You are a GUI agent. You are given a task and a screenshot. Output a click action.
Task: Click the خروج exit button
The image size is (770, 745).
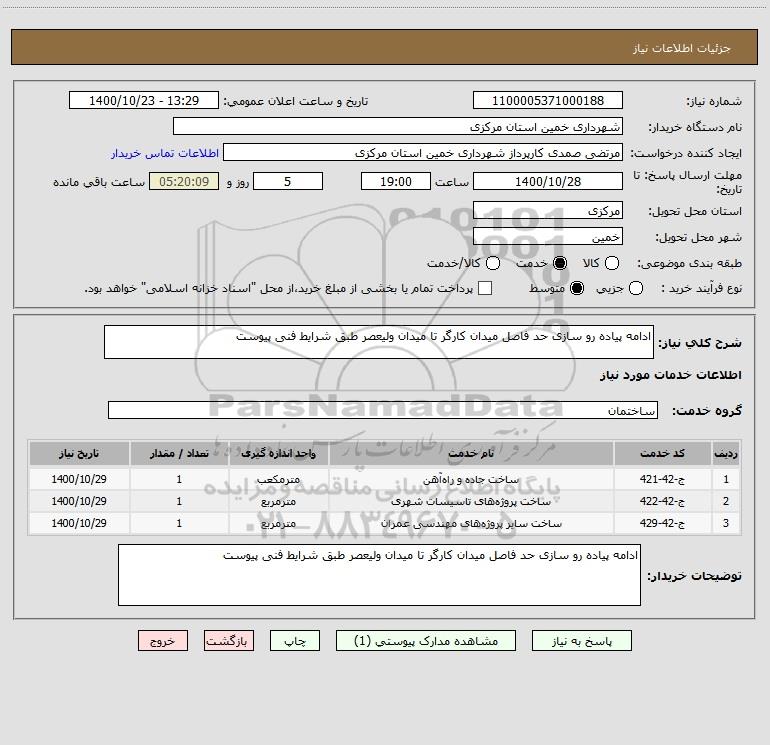[163, 641]
